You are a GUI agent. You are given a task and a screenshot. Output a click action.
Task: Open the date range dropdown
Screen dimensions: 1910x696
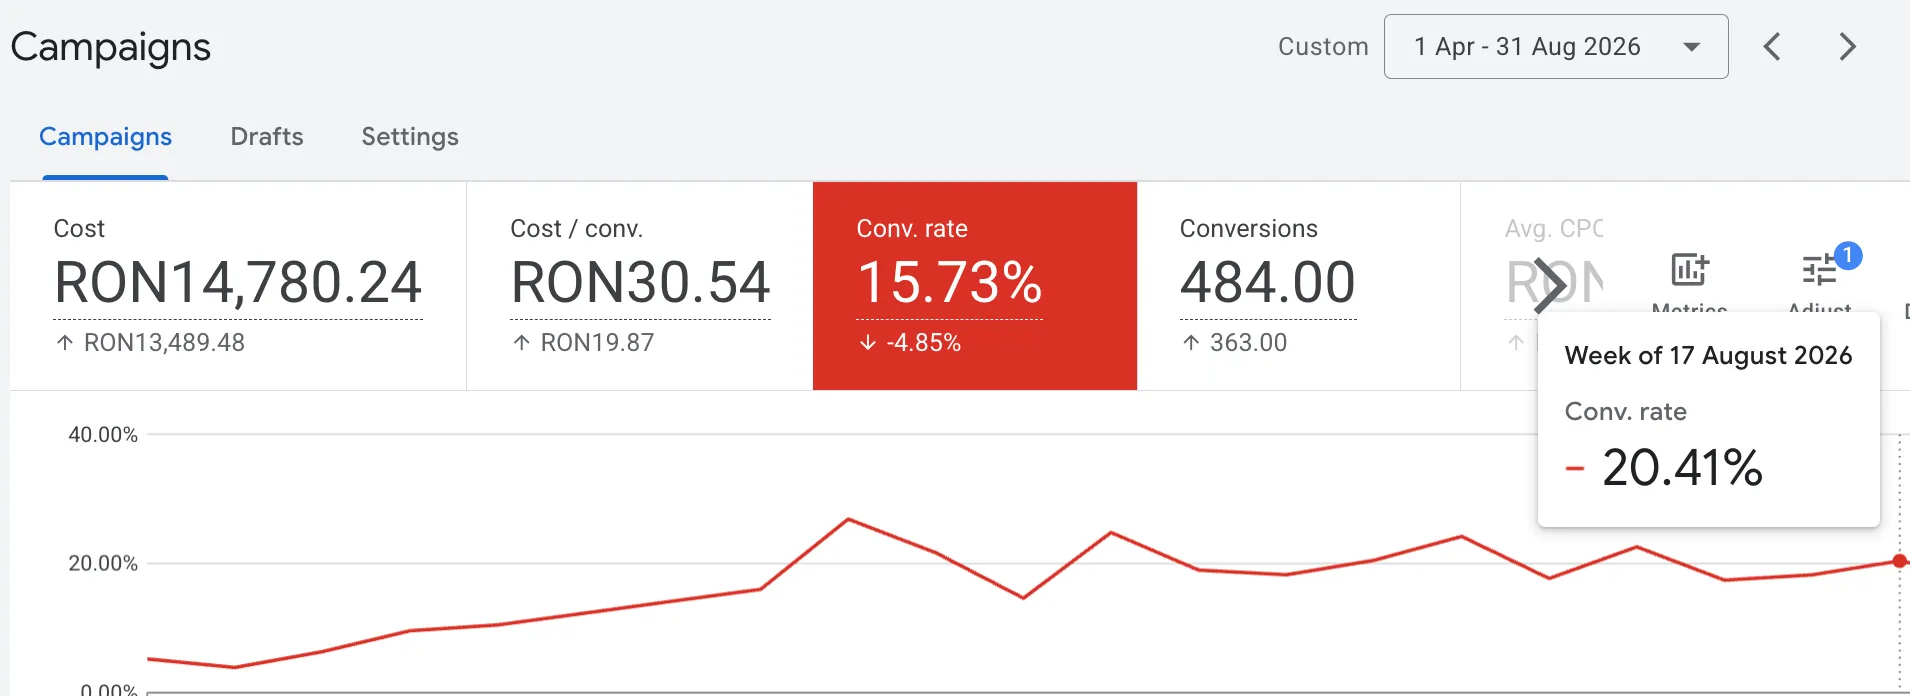tap(1555, 47)
